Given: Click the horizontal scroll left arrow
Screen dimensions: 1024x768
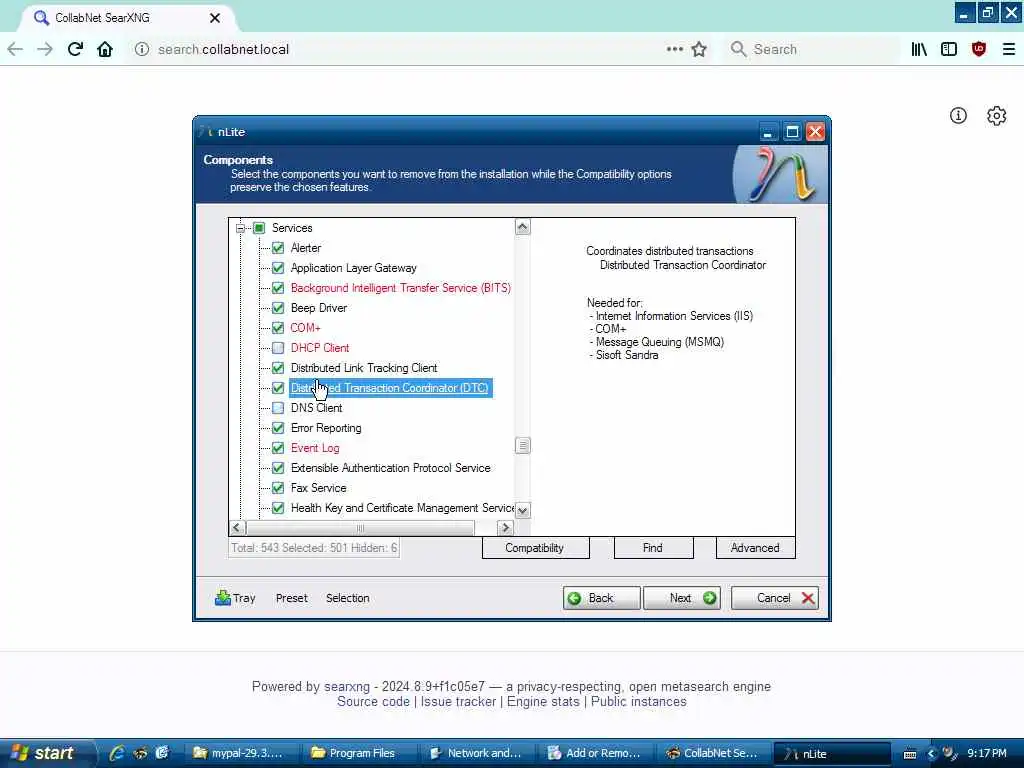Looking at the screenshot, I should (x=237, y=527).
